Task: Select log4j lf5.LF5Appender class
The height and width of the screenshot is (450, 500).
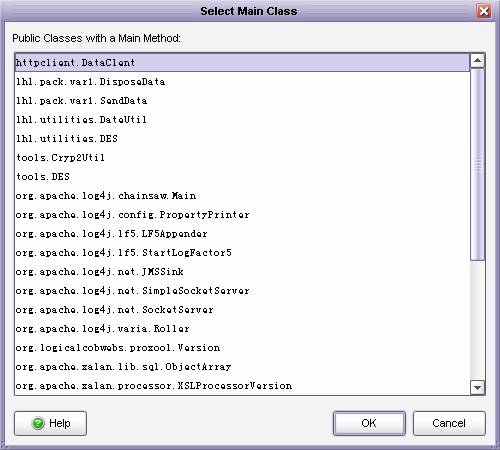Action: (x=242, y=234)
